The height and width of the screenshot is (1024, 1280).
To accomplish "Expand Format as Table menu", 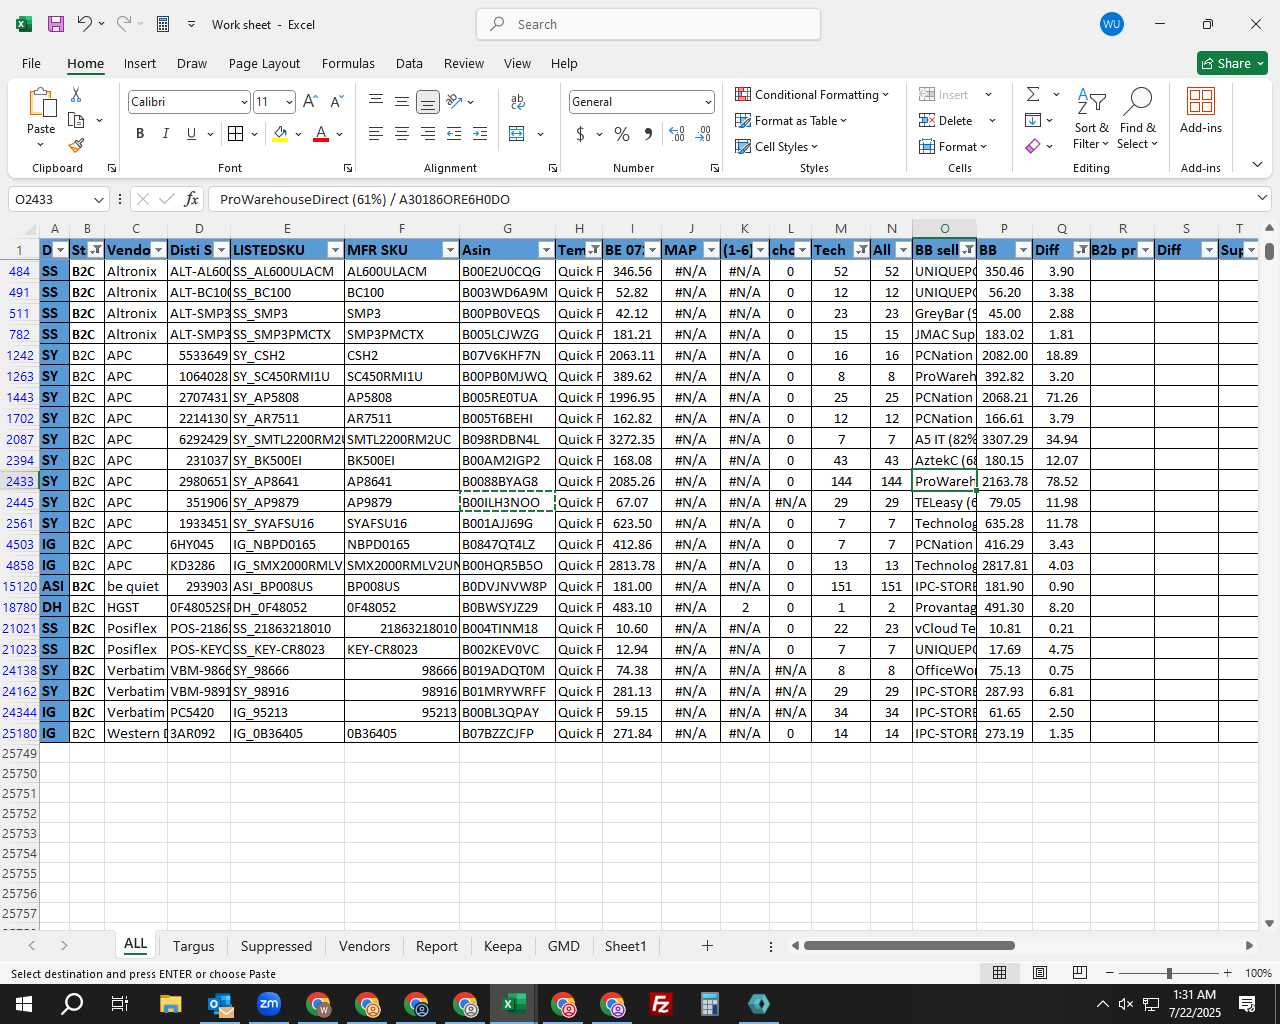I will pos(791,120).
